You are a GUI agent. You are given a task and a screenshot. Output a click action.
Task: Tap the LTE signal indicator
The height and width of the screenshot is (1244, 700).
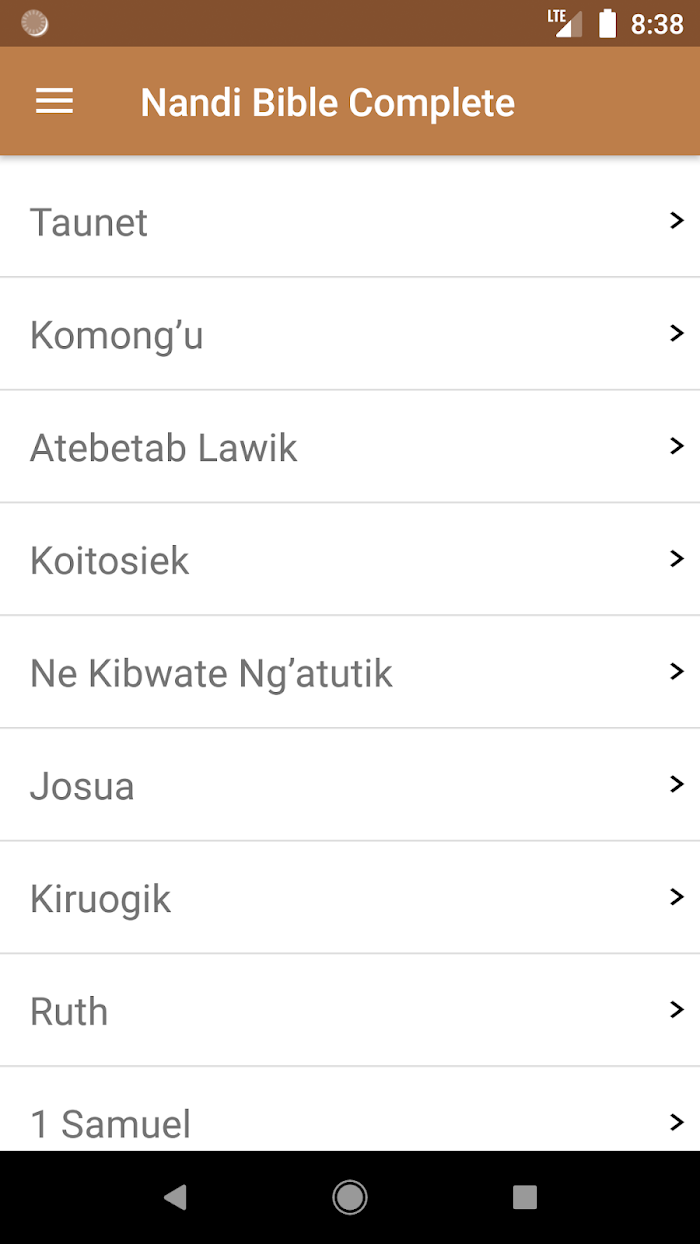pyautogui.click(x=565, y=23)
